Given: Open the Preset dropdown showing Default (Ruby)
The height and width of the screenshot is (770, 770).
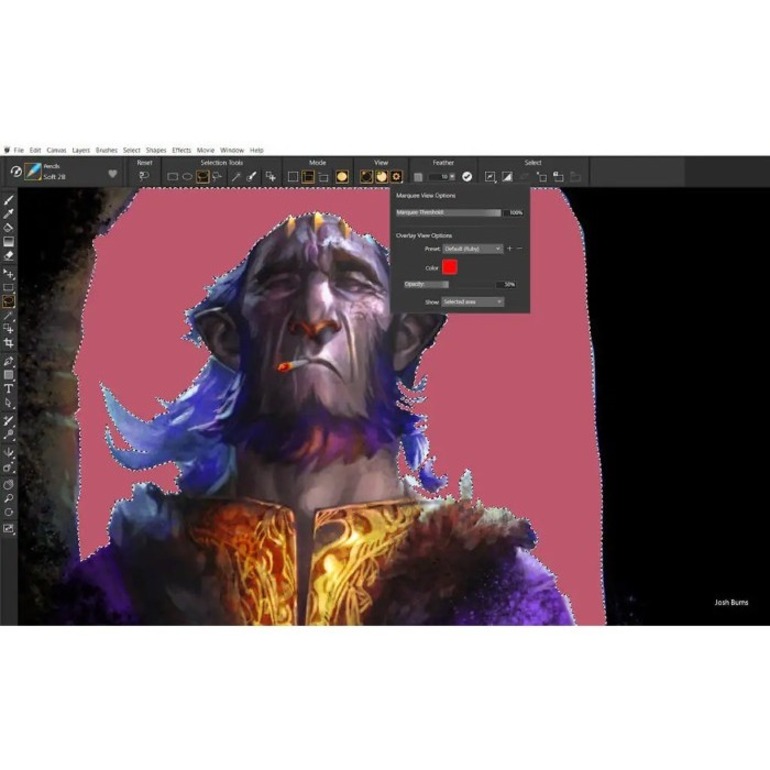Looking at the screenshot, I should click(472, 248).
